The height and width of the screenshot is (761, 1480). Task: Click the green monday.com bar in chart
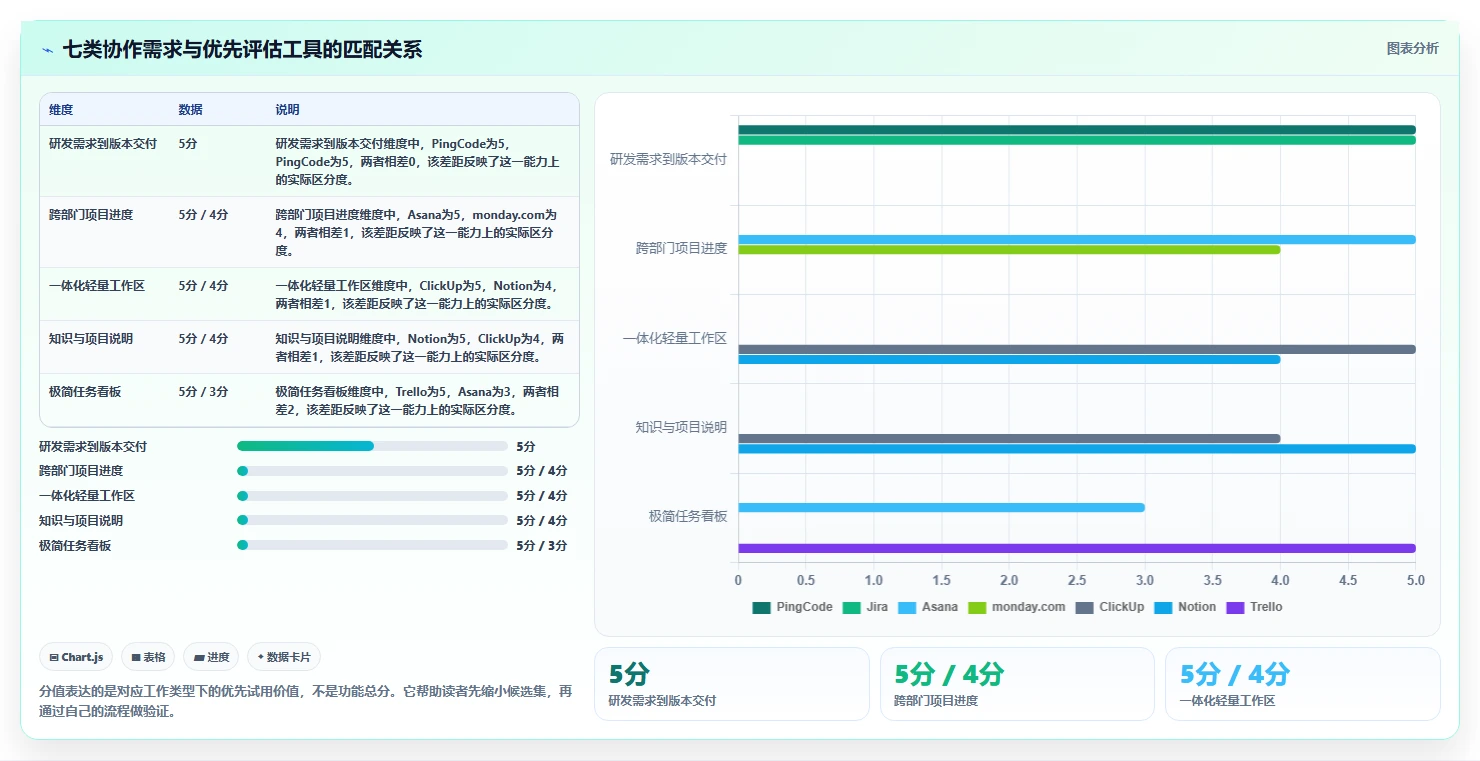(x=1009, y=250)
